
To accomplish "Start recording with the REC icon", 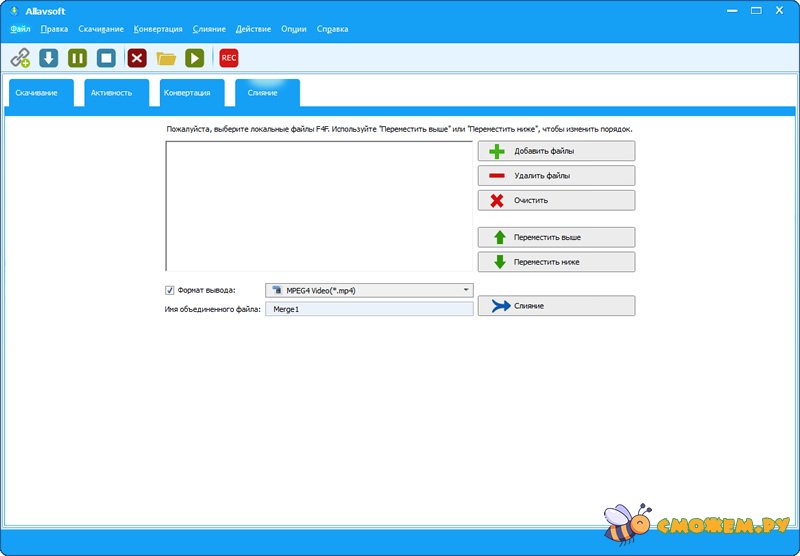I will (x=229, y=58).
